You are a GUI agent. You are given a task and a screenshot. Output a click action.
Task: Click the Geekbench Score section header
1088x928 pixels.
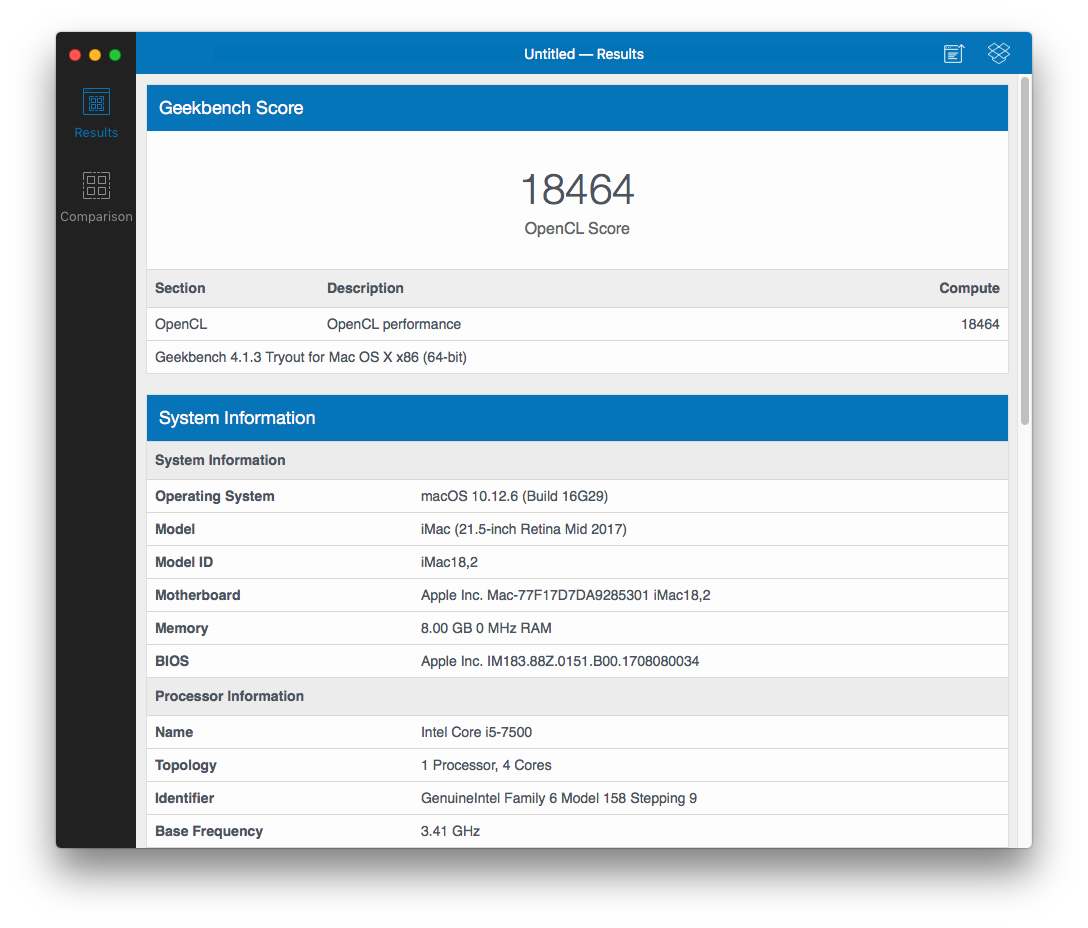click(x=231, y=108)
